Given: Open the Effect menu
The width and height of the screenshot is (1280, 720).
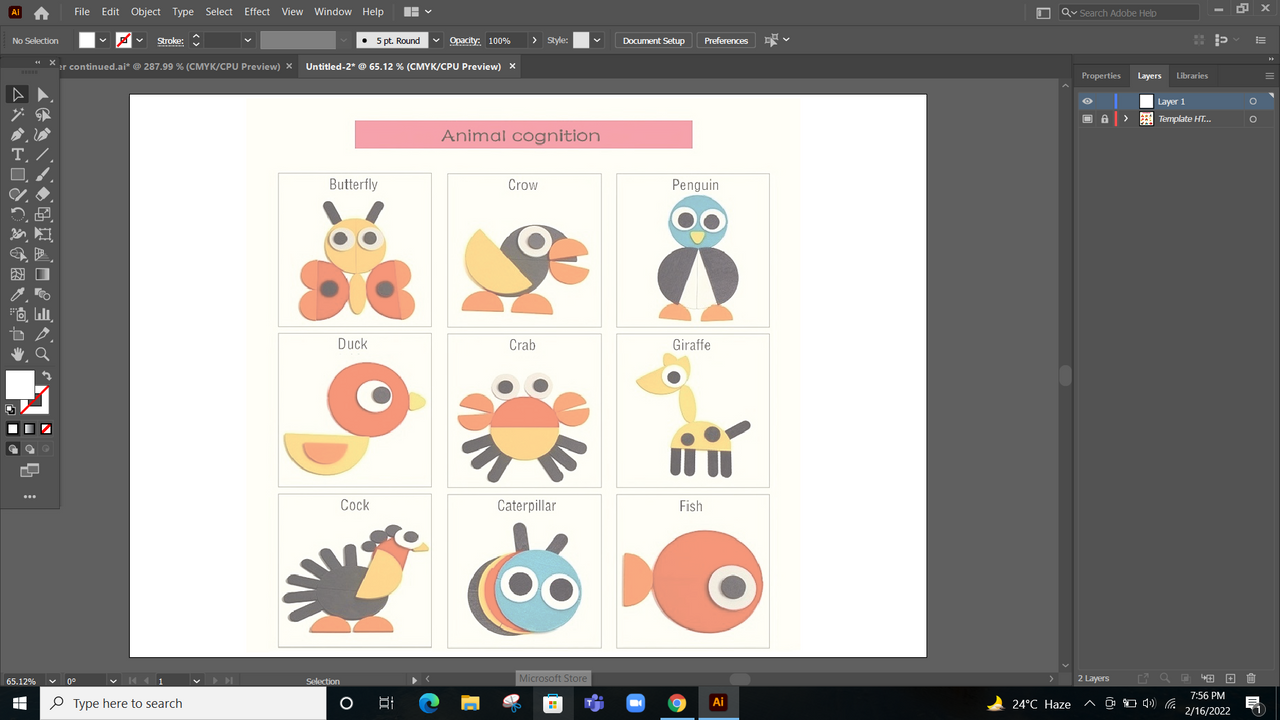Looking at the screenshot, I should tap(257, 12).
